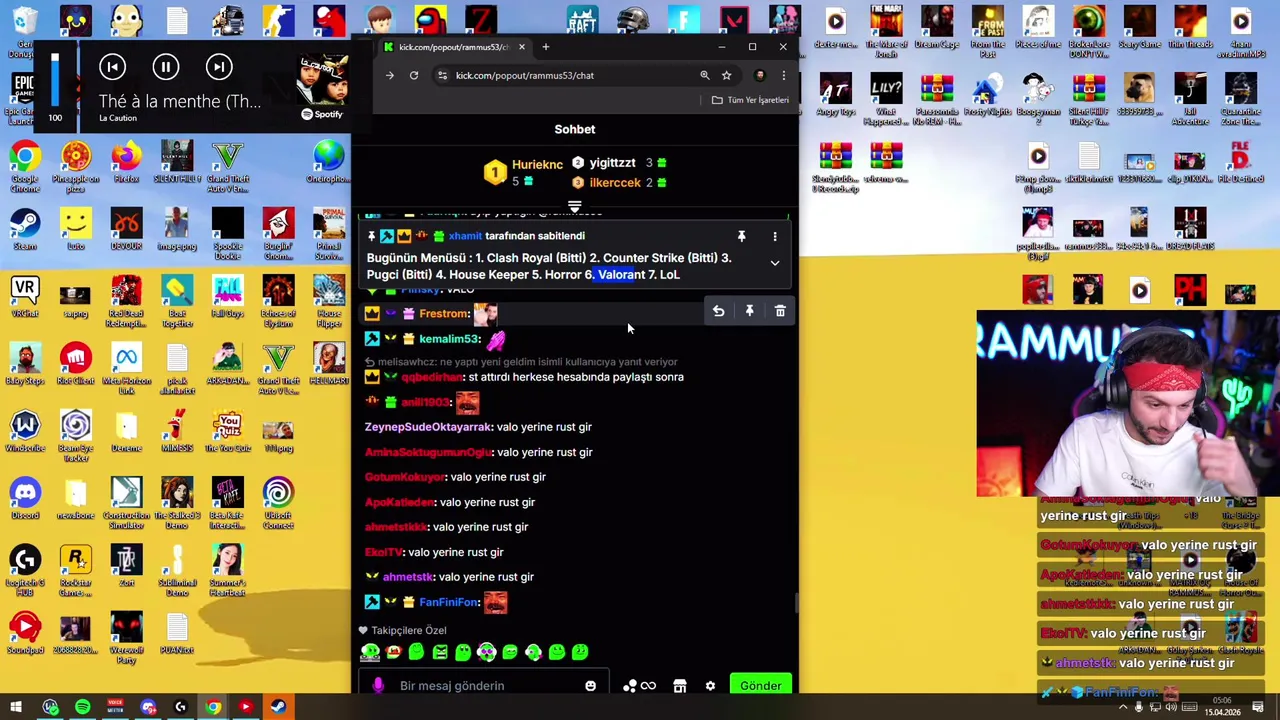This screenshot has width=1280, height=720.
Task: Open pinned message three-dot options
Action: pyautogui.click(x=775, y=236)
